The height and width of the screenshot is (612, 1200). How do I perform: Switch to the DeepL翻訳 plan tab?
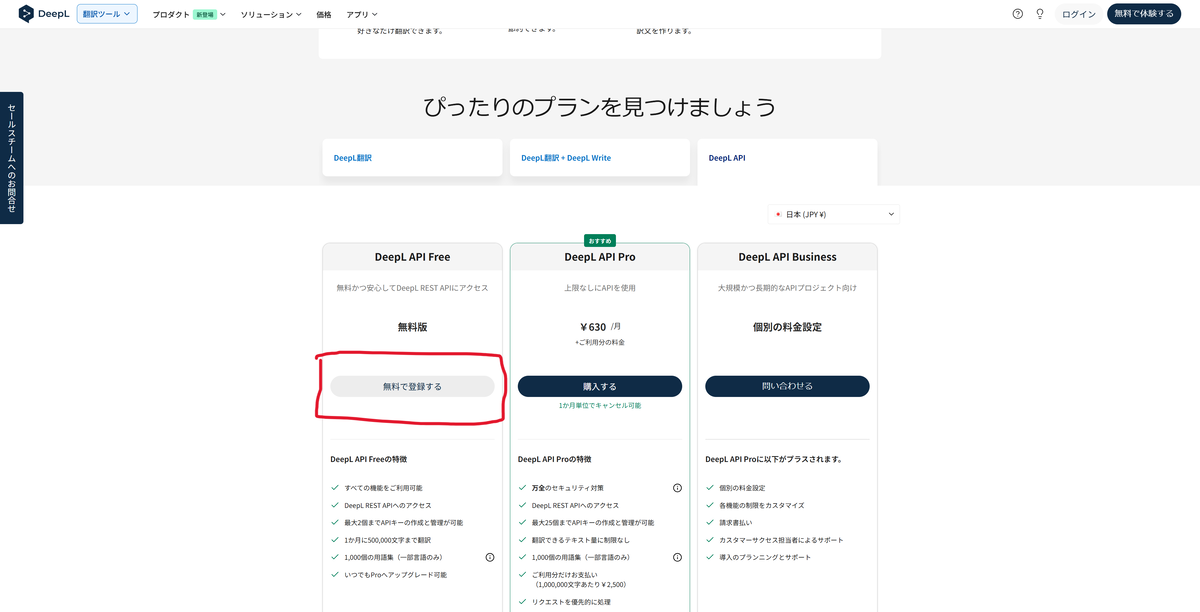point(412,158)
